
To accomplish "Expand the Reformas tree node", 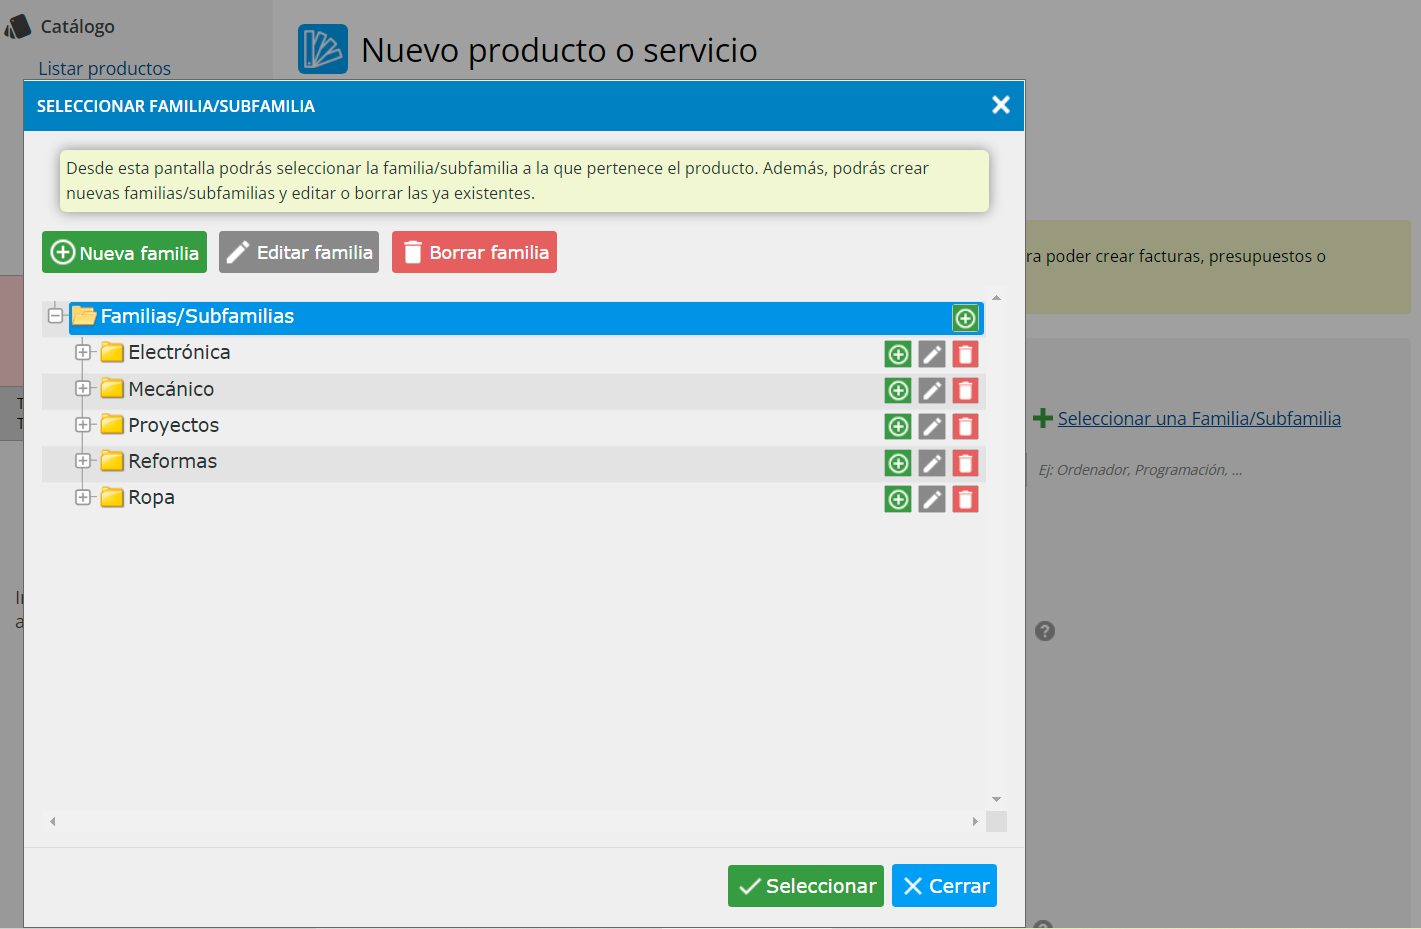I will [83, 461].
